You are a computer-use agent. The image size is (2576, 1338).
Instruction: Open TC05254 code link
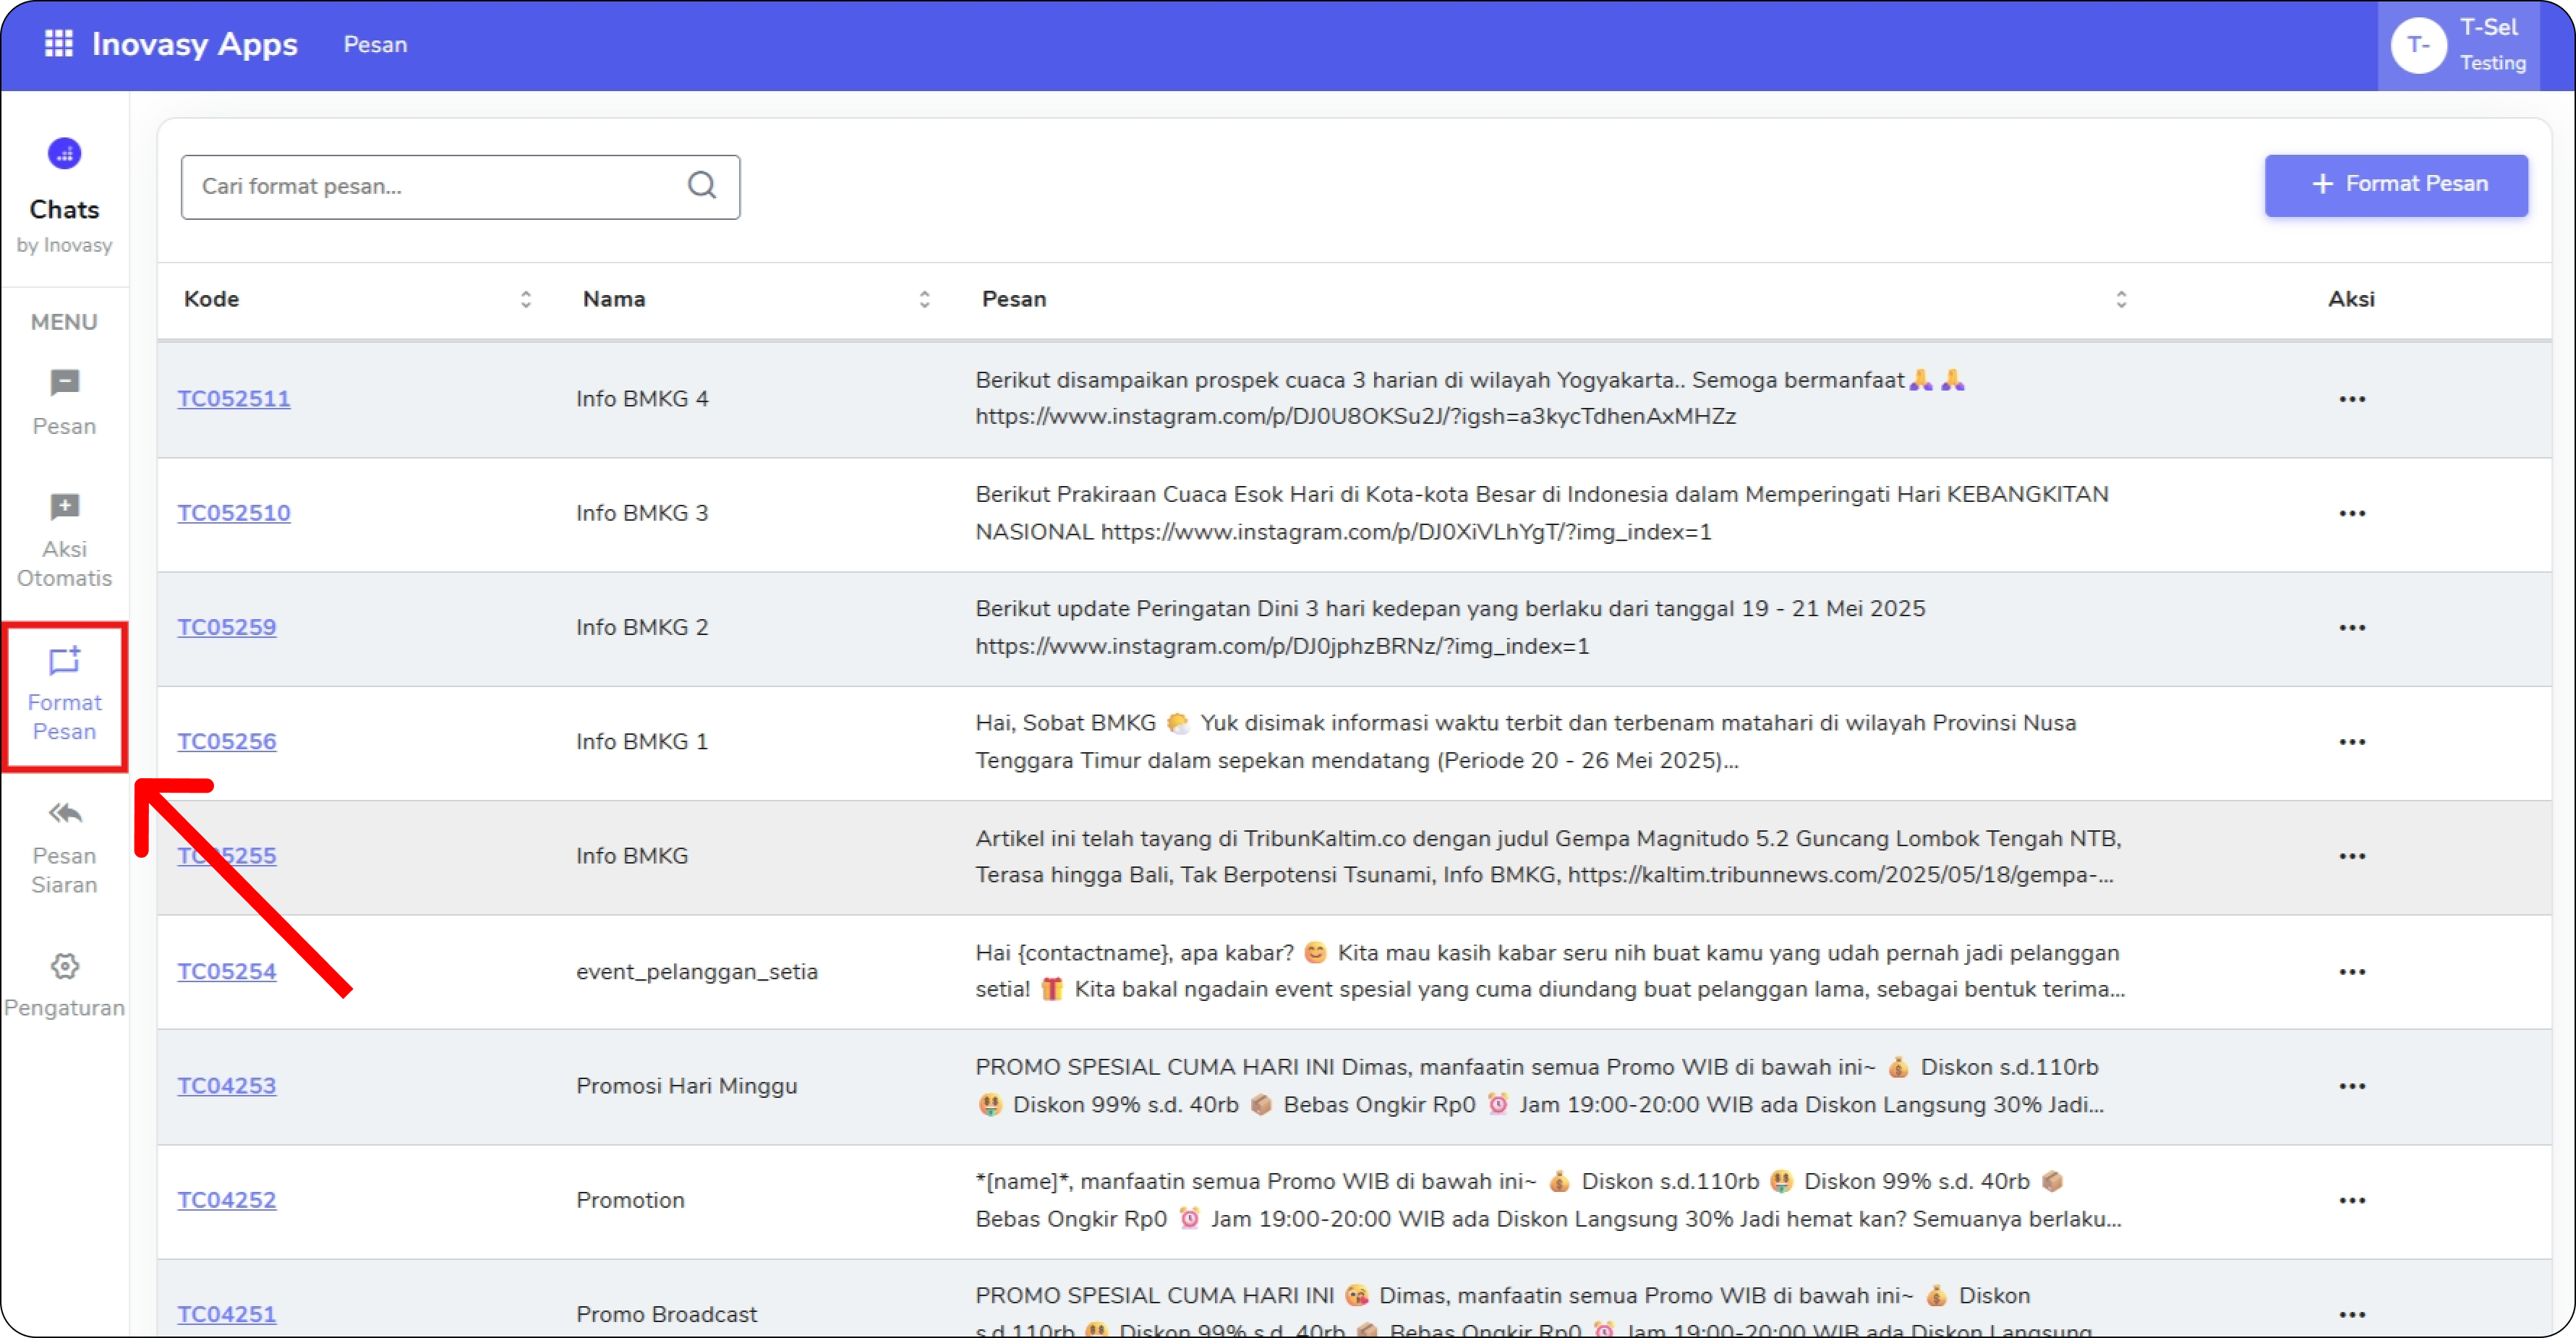227,971
